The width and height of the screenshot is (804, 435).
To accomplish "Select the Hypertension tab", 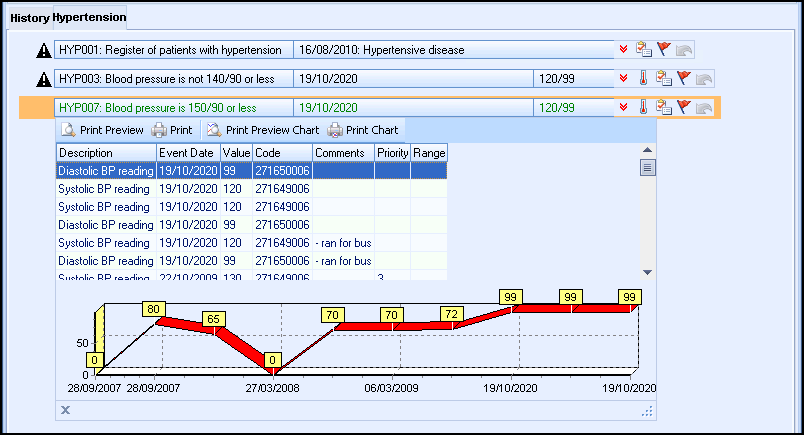I will (90, 17).
